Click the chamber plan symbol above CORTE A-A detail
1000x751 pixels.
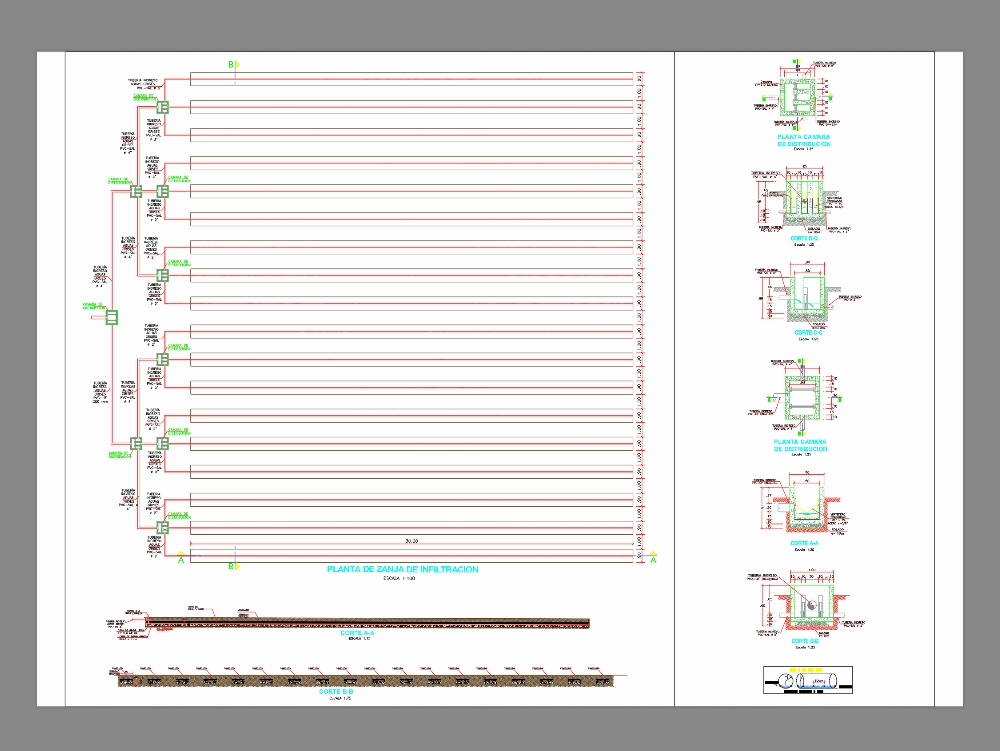[x=803, y=399]
